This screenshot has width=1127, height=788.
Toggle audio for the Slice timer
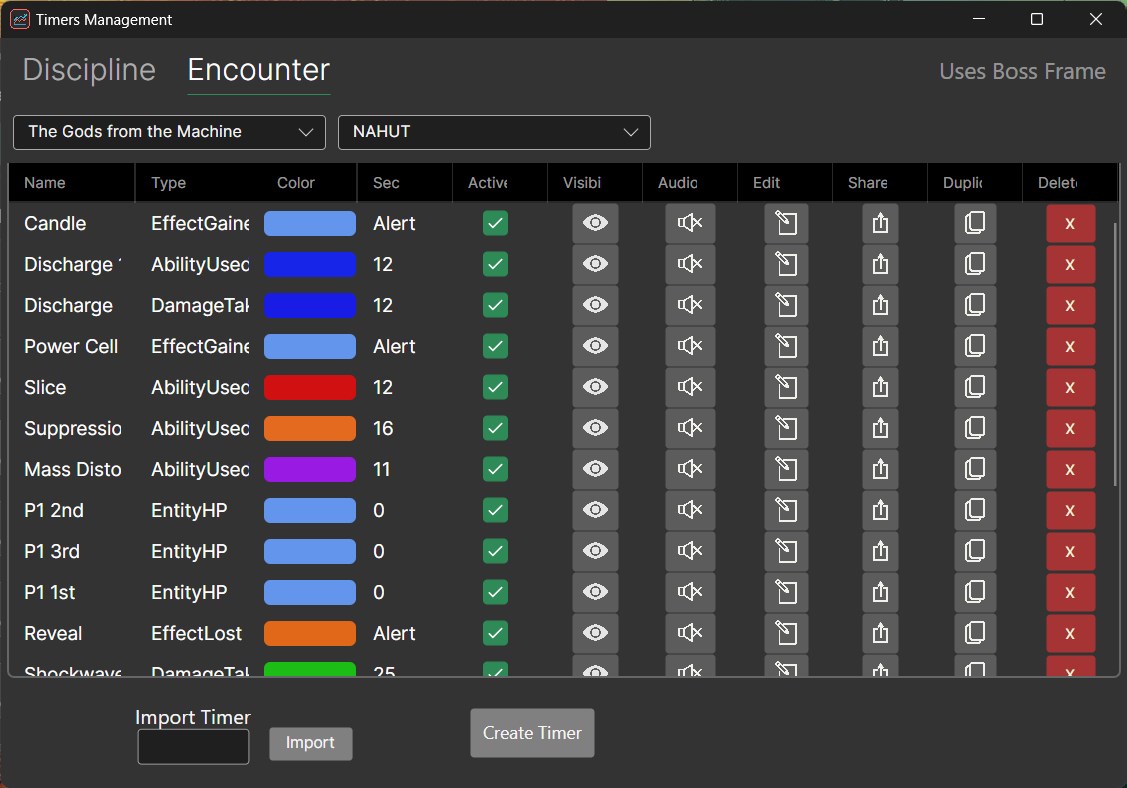[x=690, y=387]
